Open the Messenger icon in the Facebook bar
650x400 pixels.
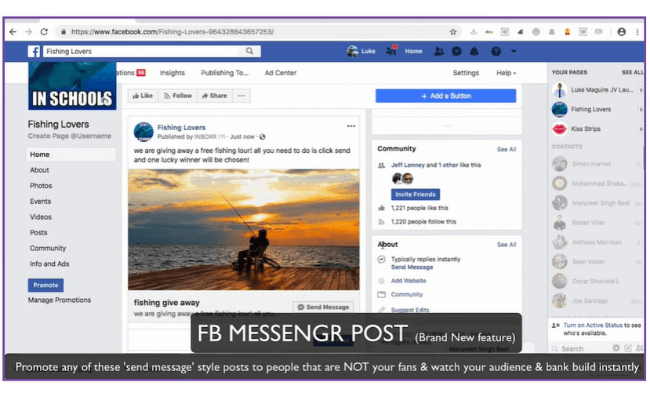click(456, 51)
